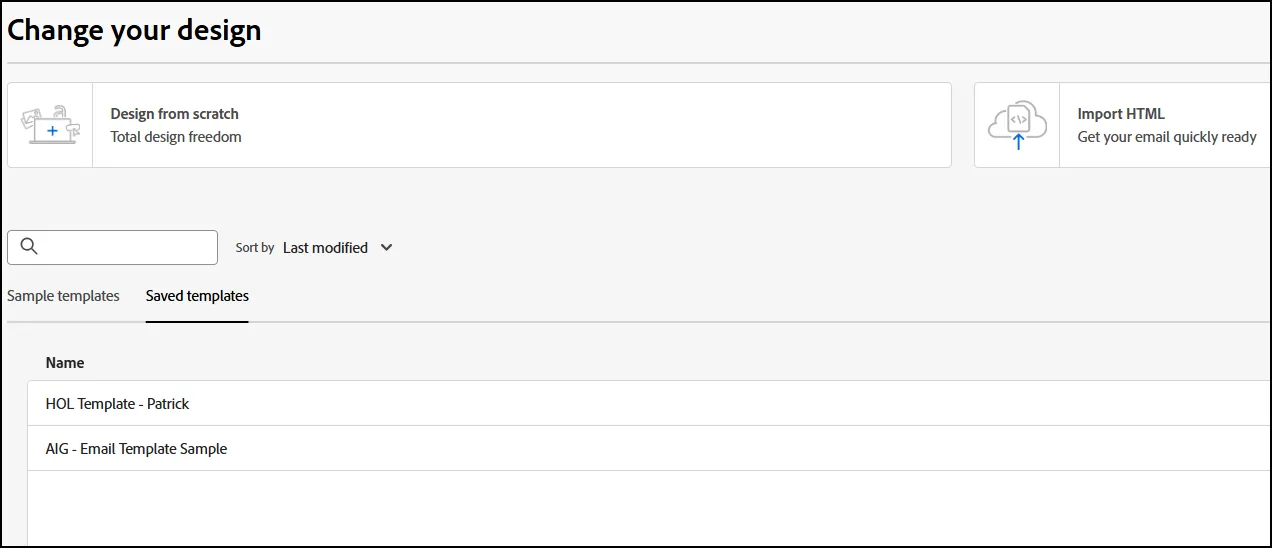Click inside the template search field

tap(112, 247)
